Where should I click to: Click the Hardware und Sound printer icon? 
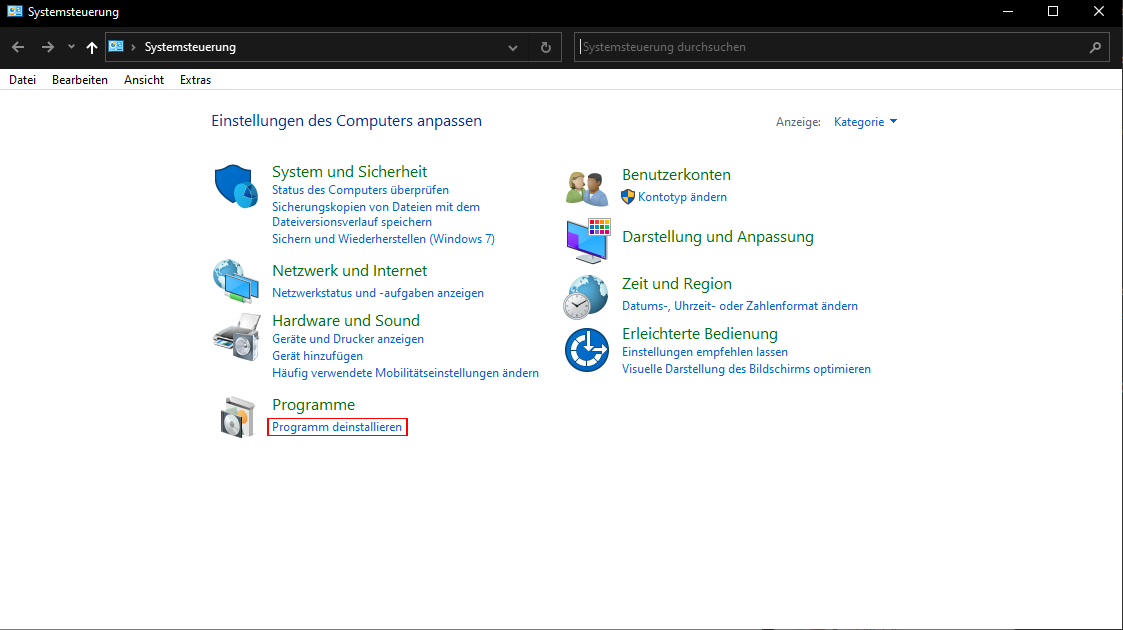[236, 337]
